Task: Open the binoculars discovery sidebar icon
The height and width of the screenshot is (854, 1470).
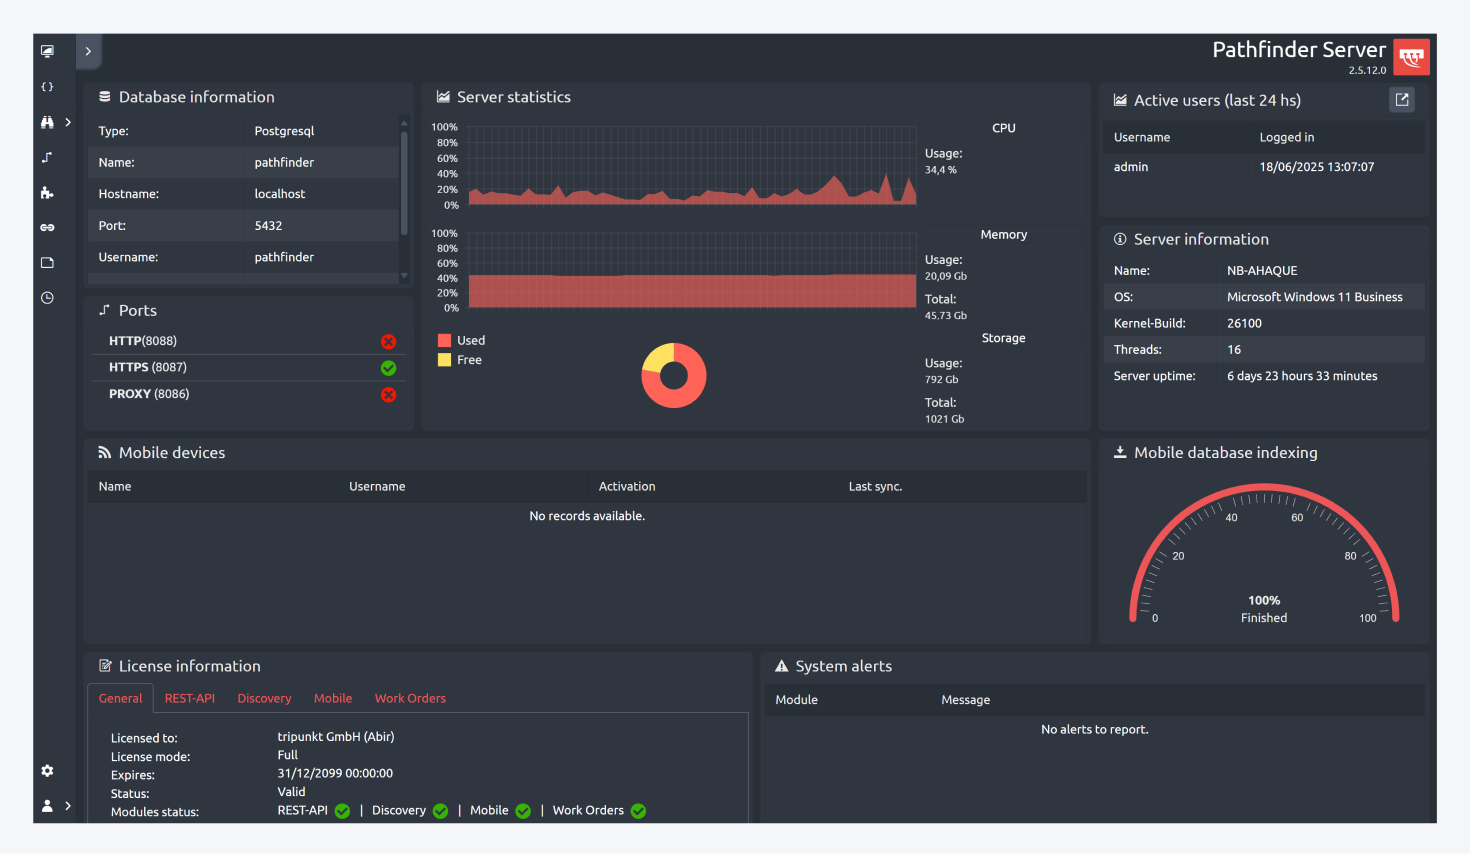Action: (x=47, y=122)
